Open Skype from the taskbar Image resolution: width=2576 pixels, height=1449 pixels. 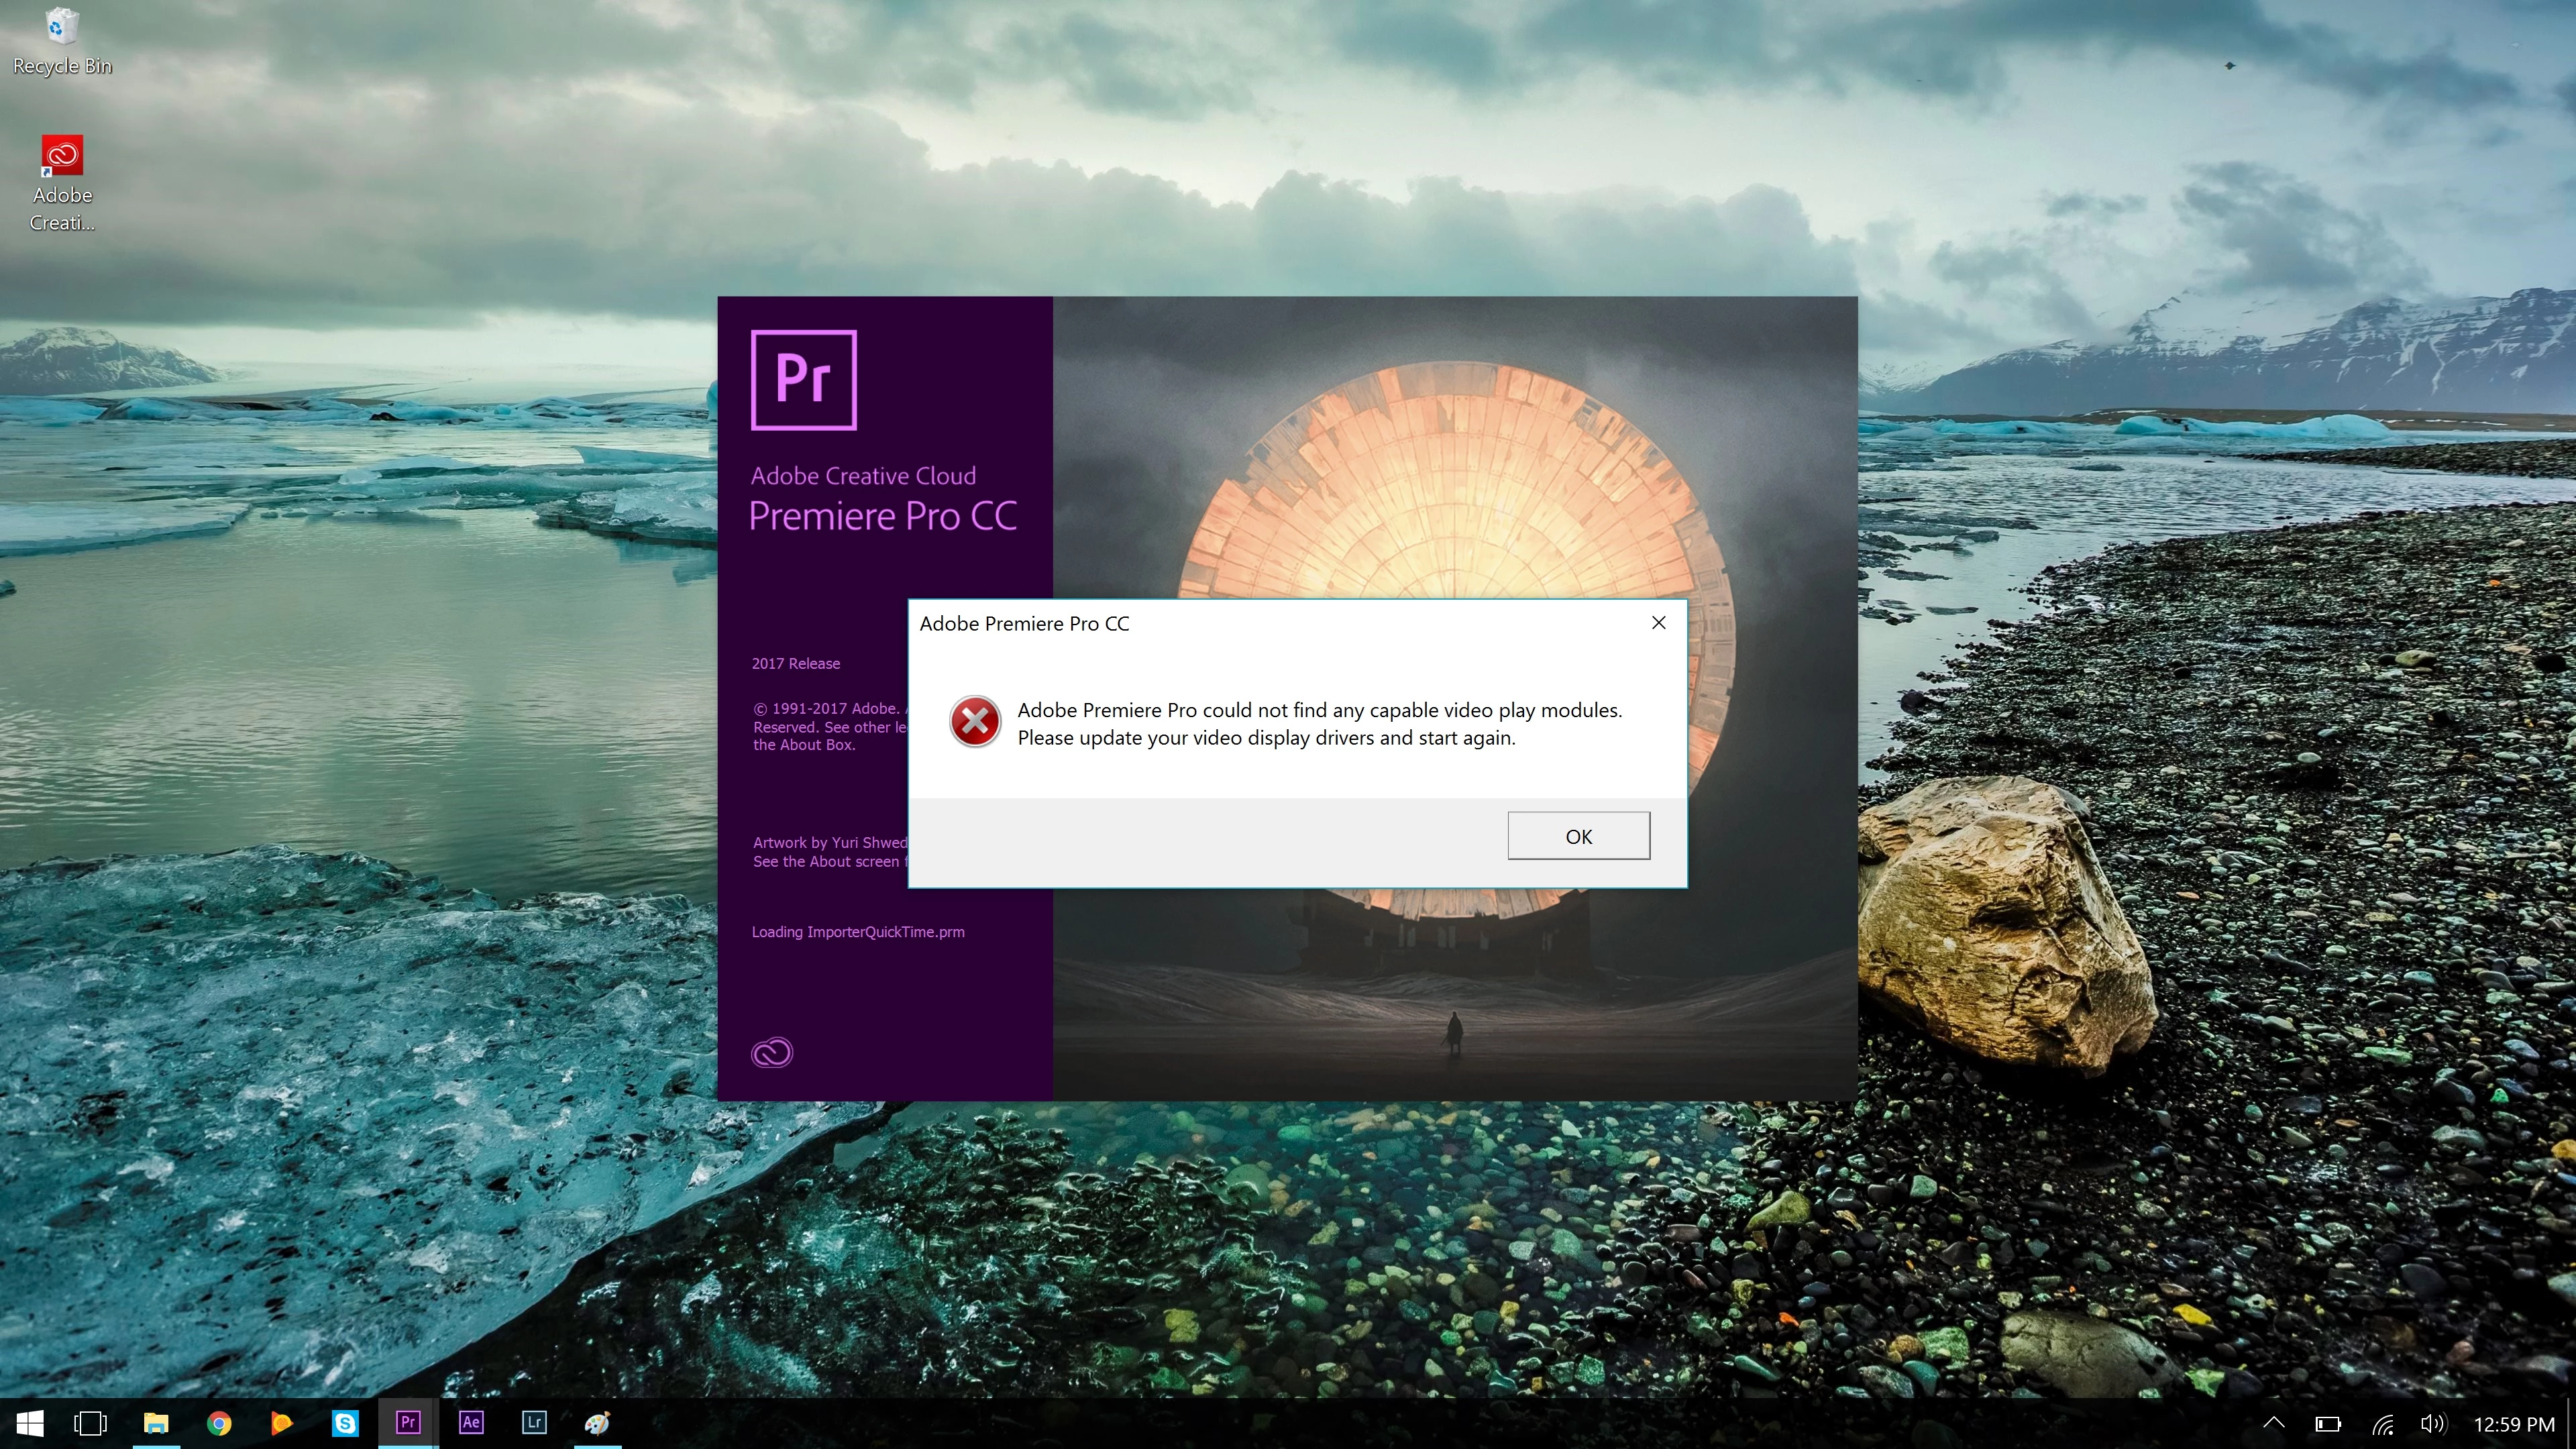[345, 1423]
